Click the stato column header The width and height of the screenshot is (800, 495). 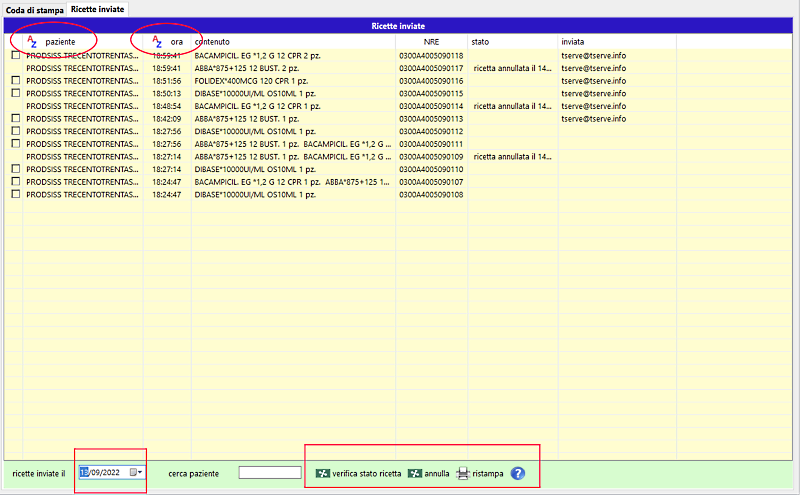(485, 42)
